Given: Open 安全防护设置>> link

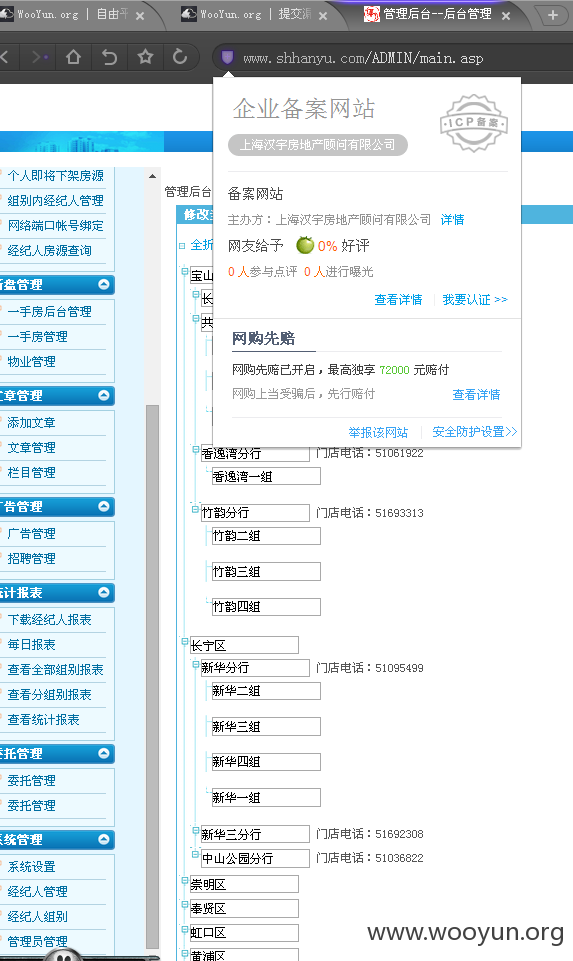Looking at the screenshot, I should (474, 431).
